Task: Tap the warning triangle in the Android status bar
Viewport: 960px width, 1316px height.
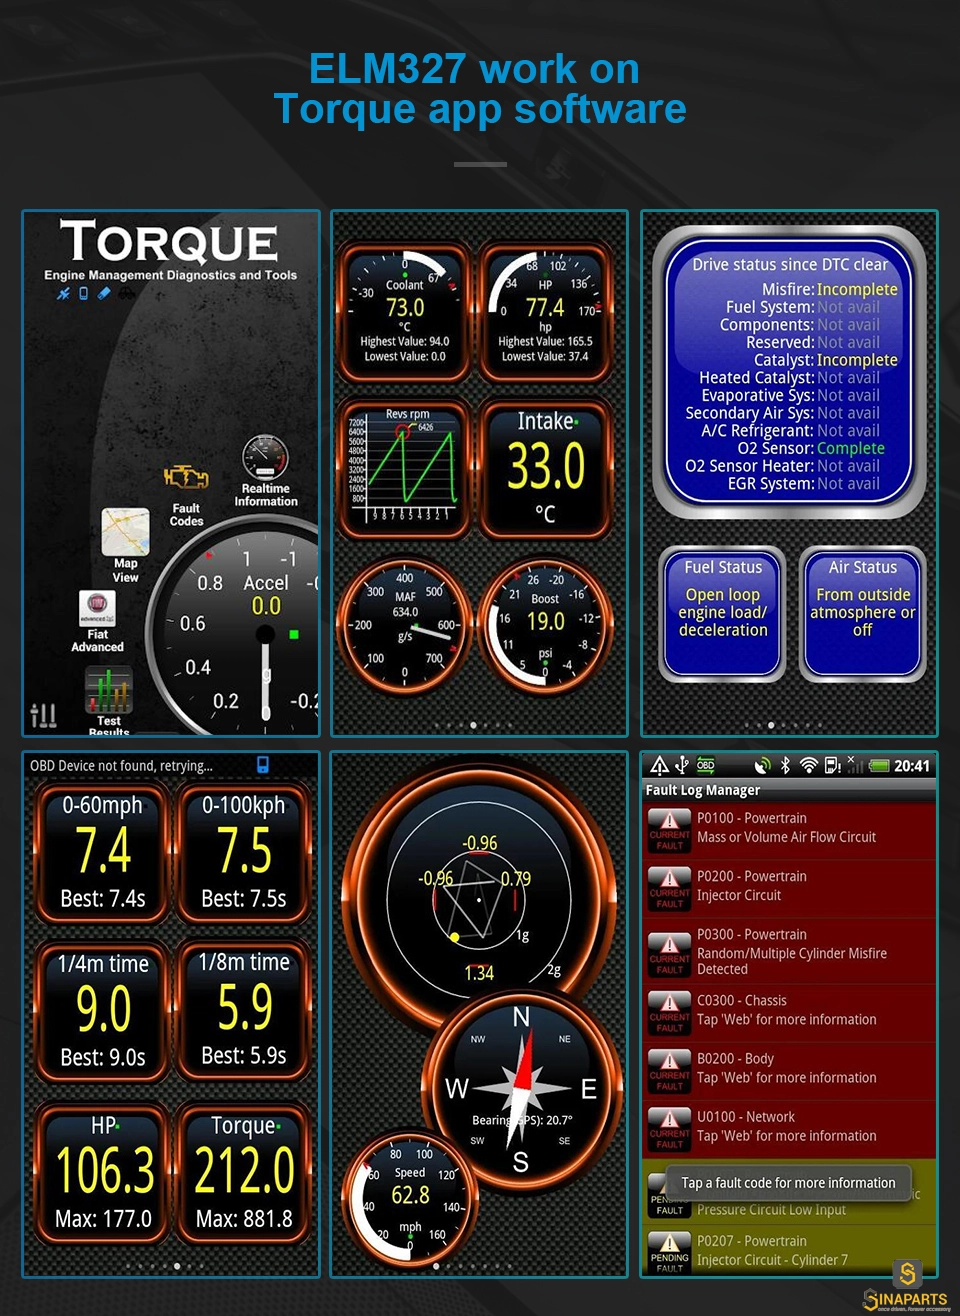Action: 659,766
